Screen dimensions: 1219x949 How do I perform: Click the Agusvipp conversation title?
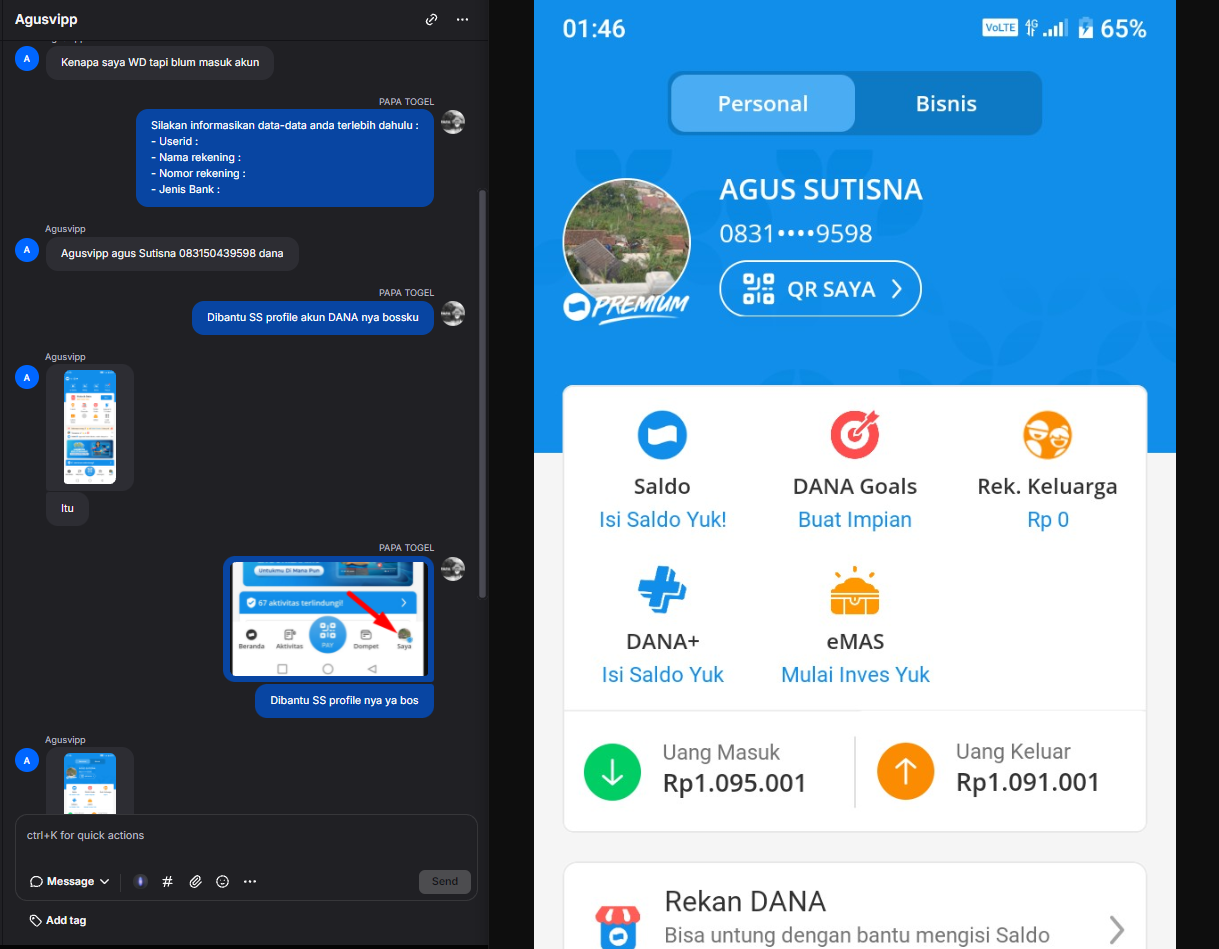click(x=46, y=19)
